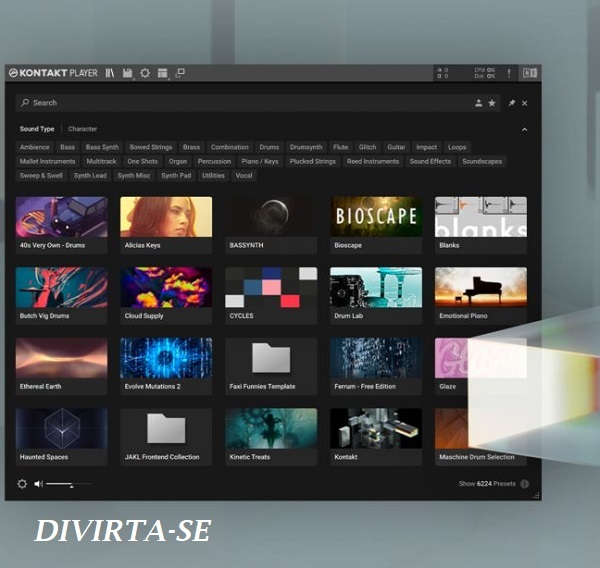This screenshot has width=600, height=568.
Task: Click the save floppy disk icon
Action: coord(127,73)
